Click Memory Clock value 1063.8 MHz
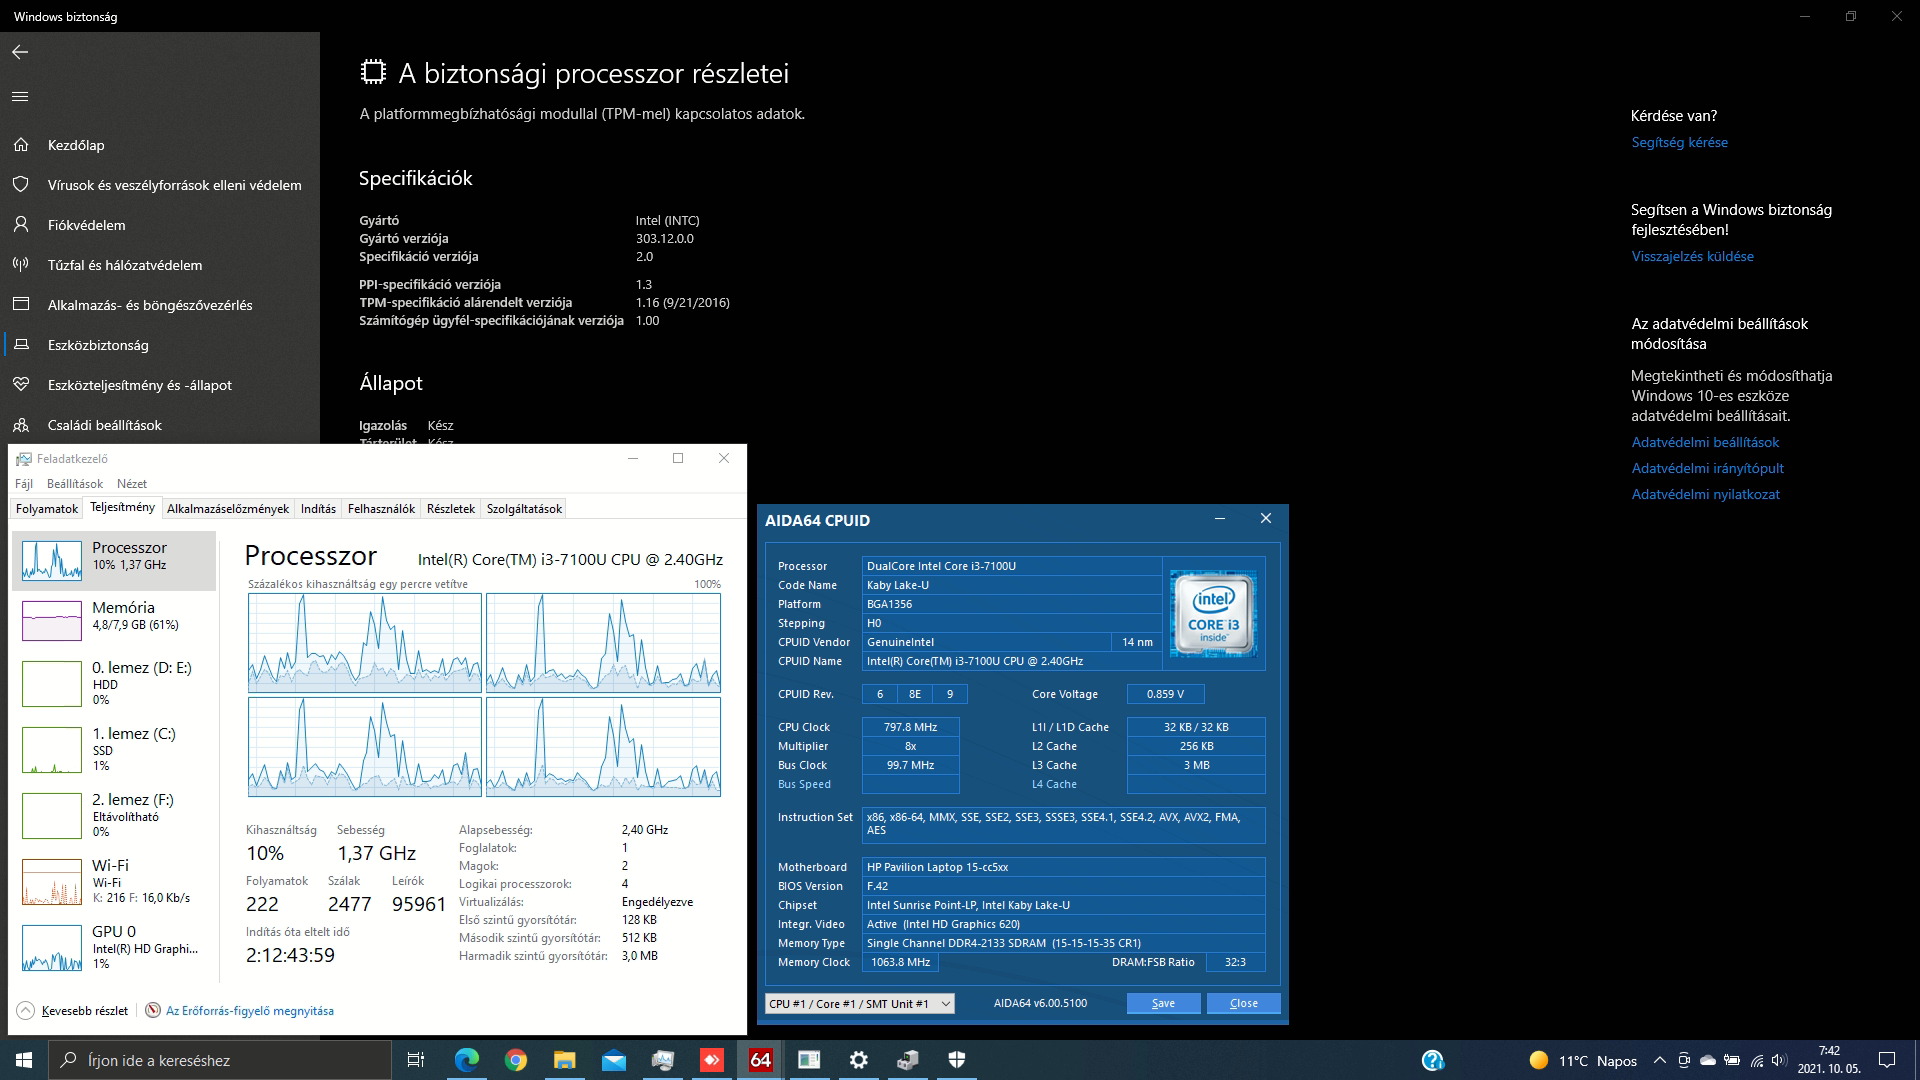This screenshot has width=1920, height=1080. (900, 962)
